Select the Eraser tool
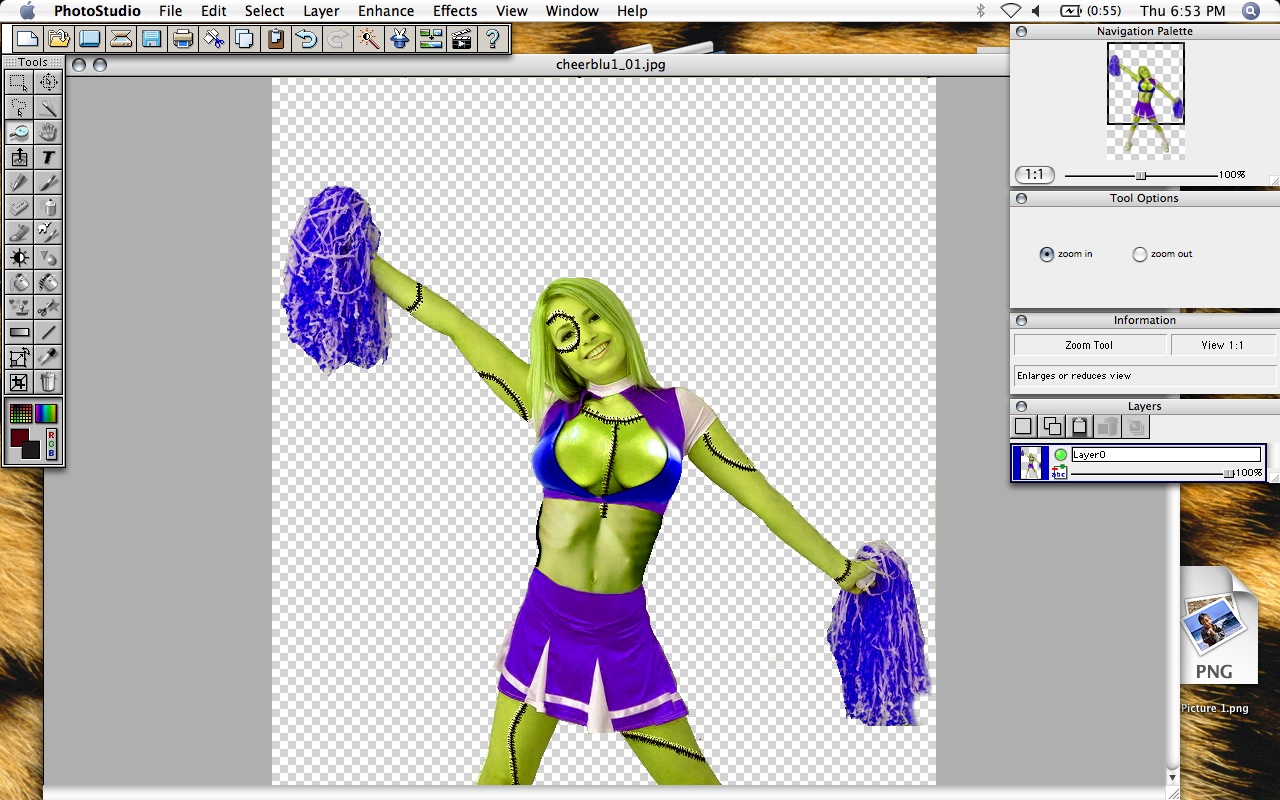 click(x=19, y=207)
